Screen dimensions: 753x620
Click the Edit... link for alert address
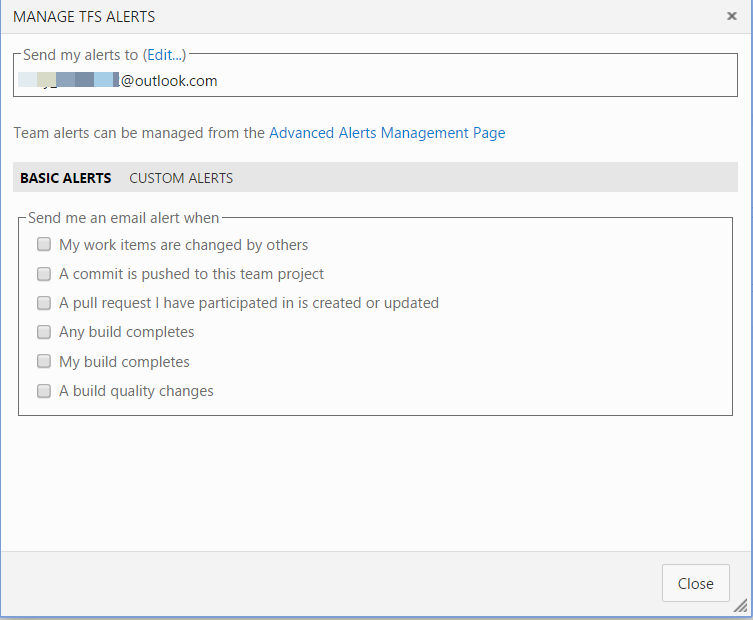coord(166,55)
